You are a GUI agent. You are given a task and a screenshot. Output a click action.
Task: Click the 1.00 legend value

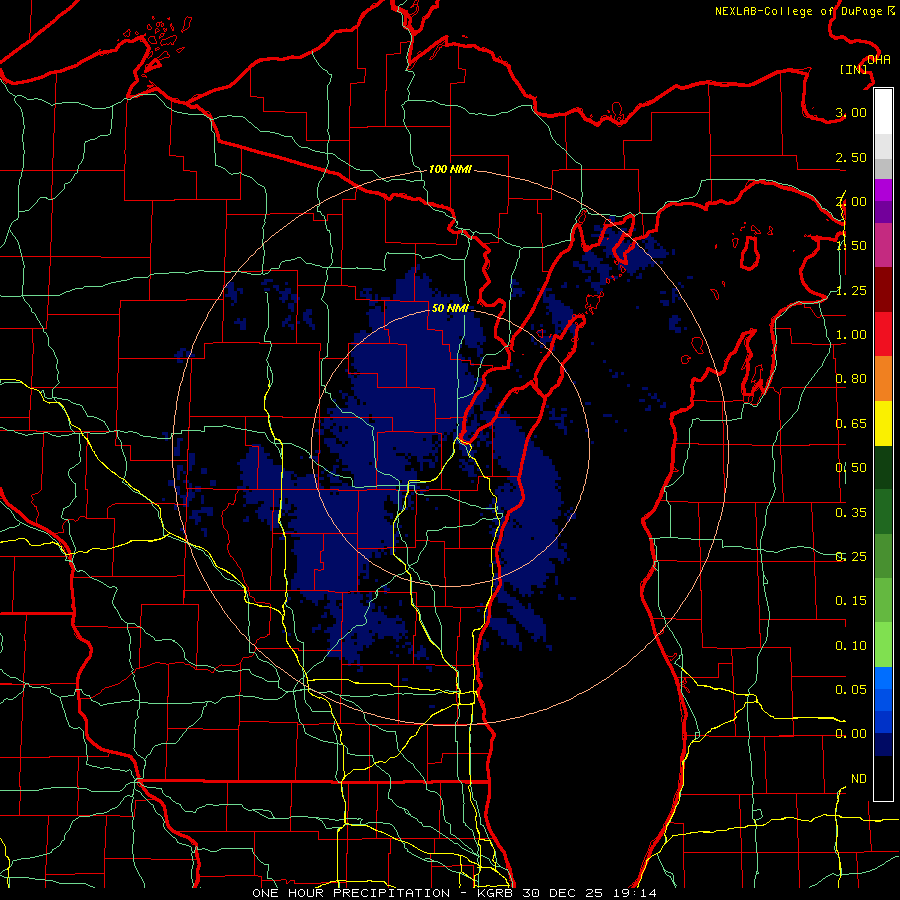[851, 335]
